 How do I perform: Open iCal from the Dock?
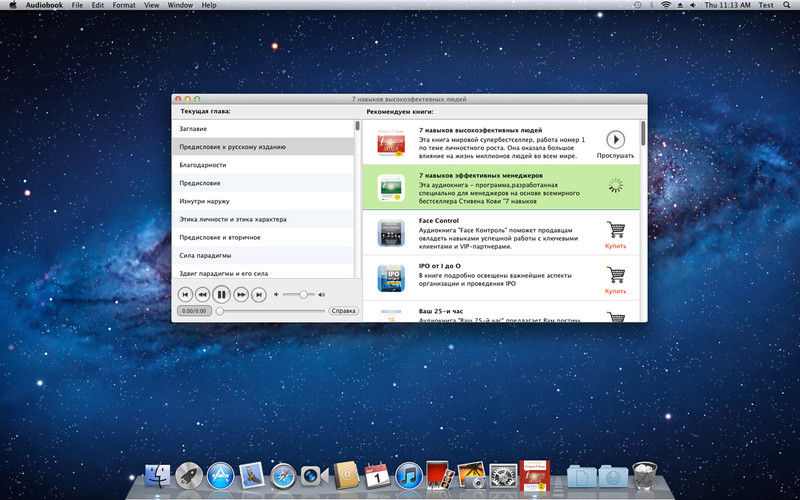point(377,476)
